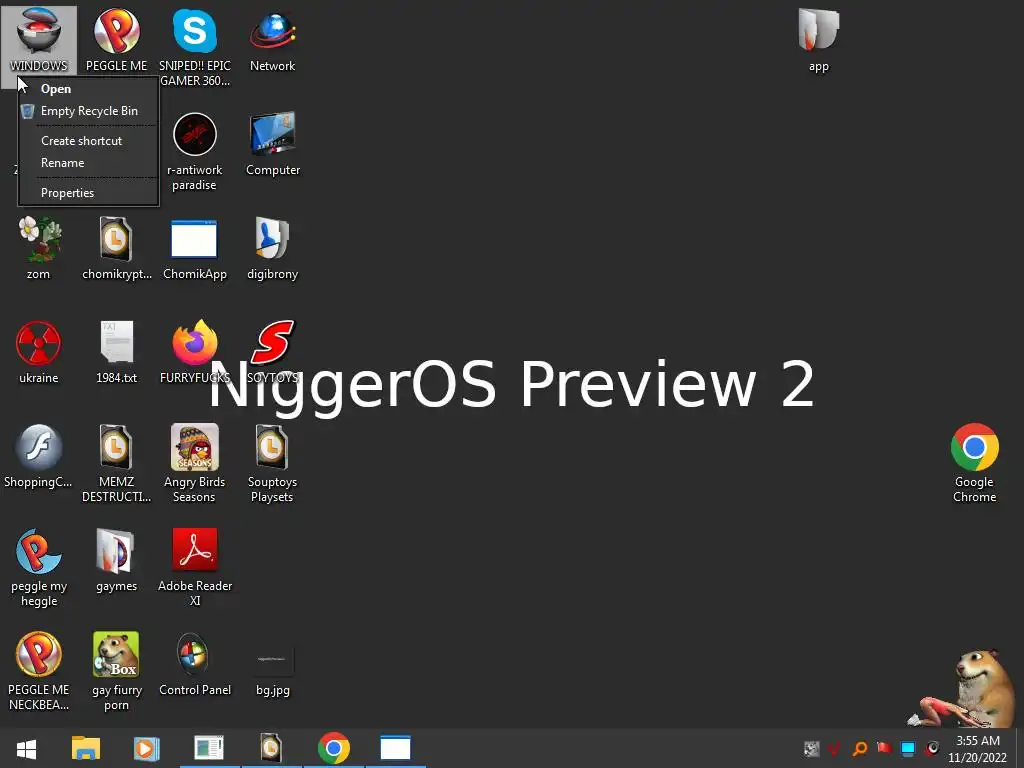Click the red checkmark tray icon
1024x768 pixels.
[835, 748]
